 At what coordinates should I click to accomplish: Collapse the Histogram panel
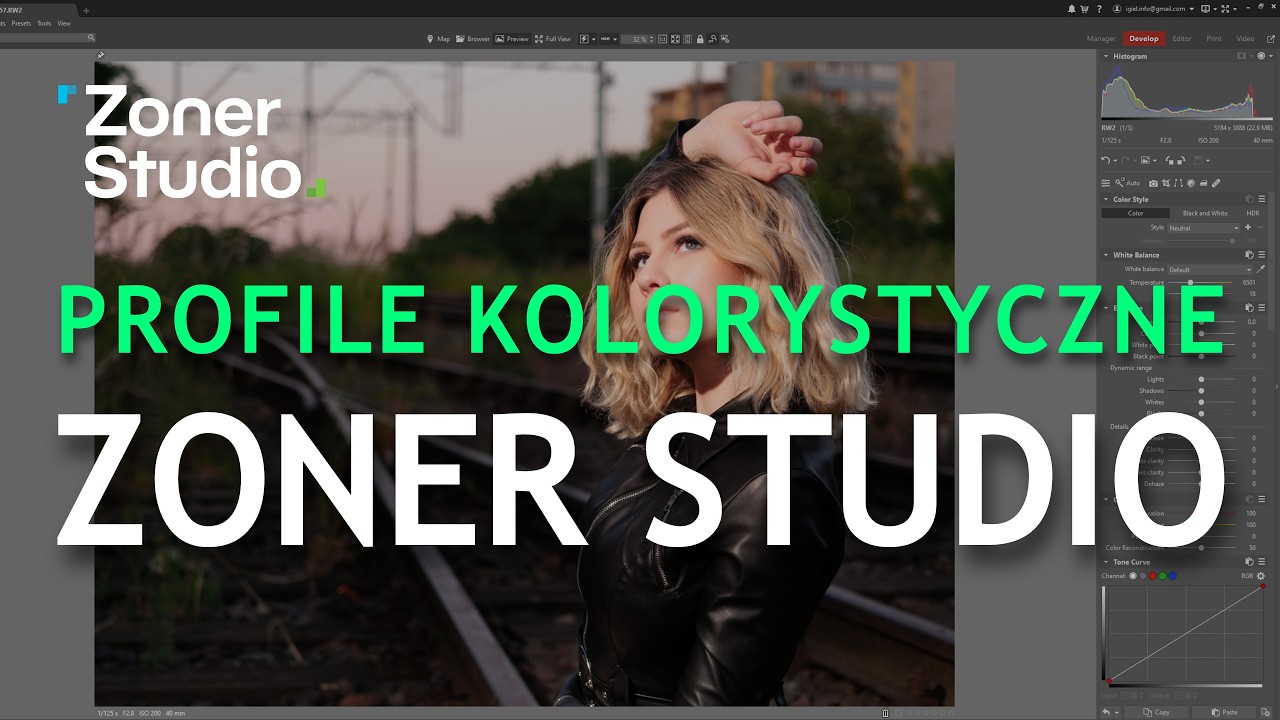coord(1106,56)
